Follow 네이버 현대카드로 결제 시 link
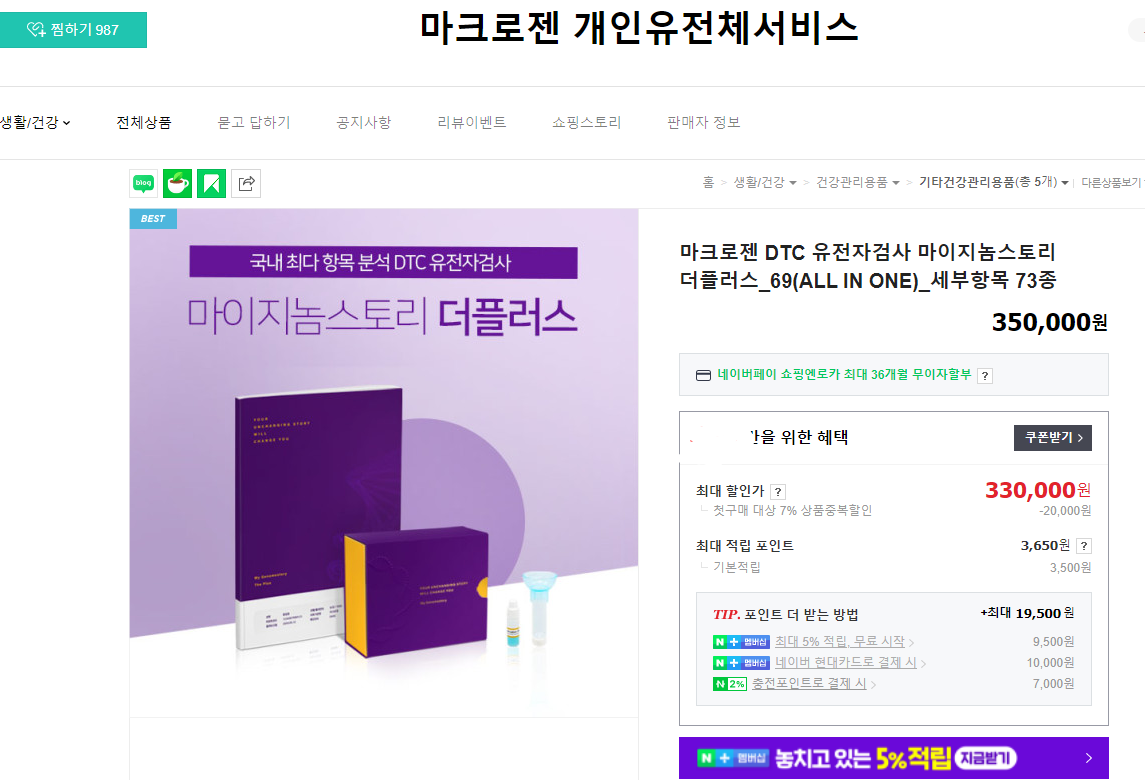 [x=846, y=662]
